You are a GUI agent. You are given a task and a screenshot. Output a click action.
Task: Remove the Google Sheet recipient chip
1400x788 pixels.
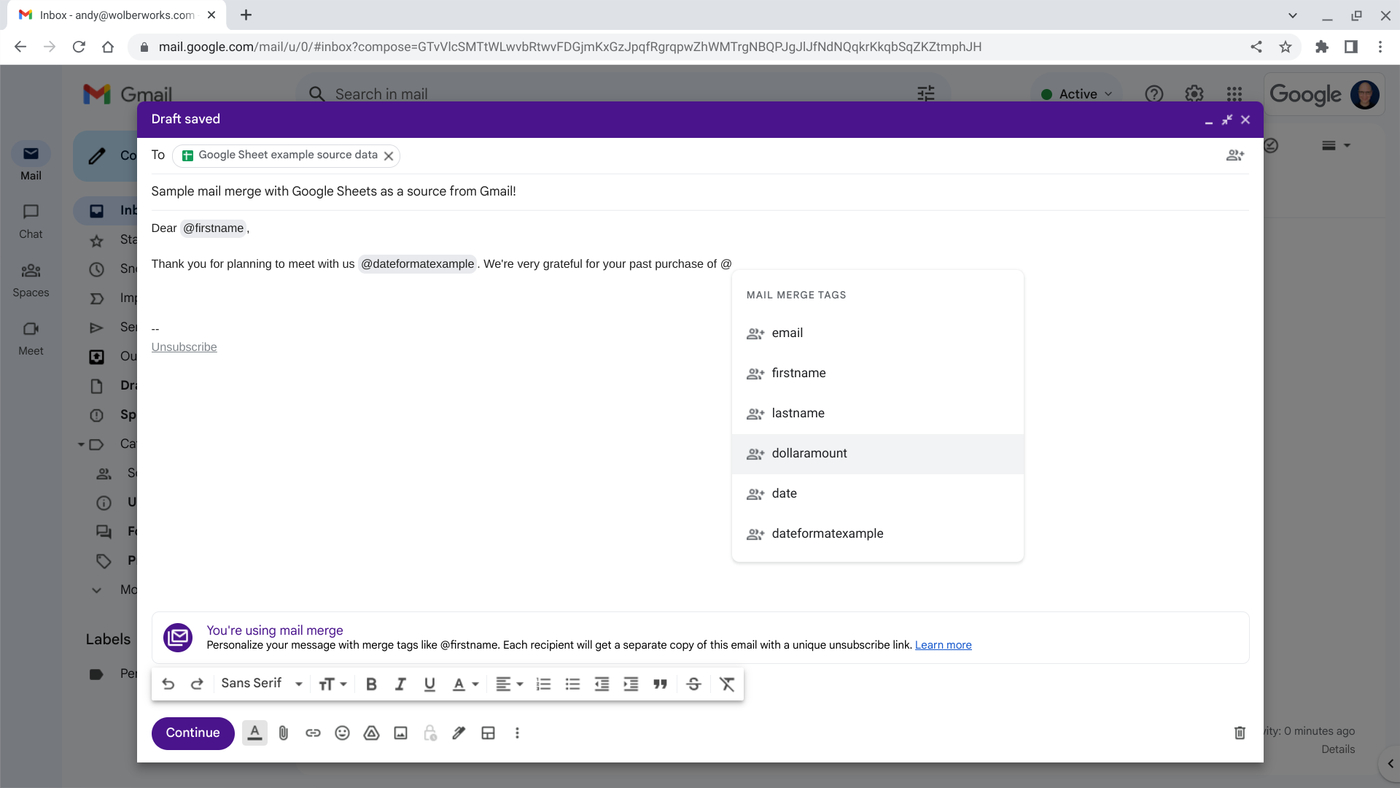(389, 155)
